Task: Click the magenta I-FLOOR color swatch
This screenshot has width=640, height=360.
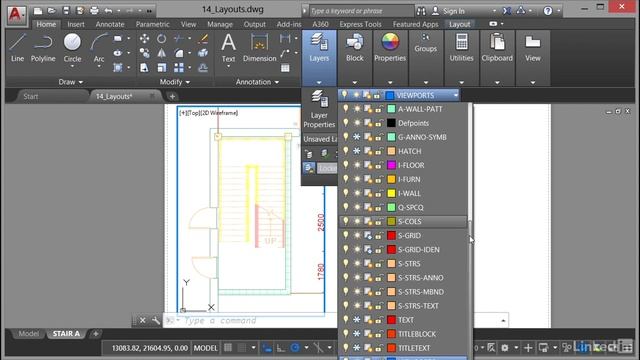Action: (391, 165)
